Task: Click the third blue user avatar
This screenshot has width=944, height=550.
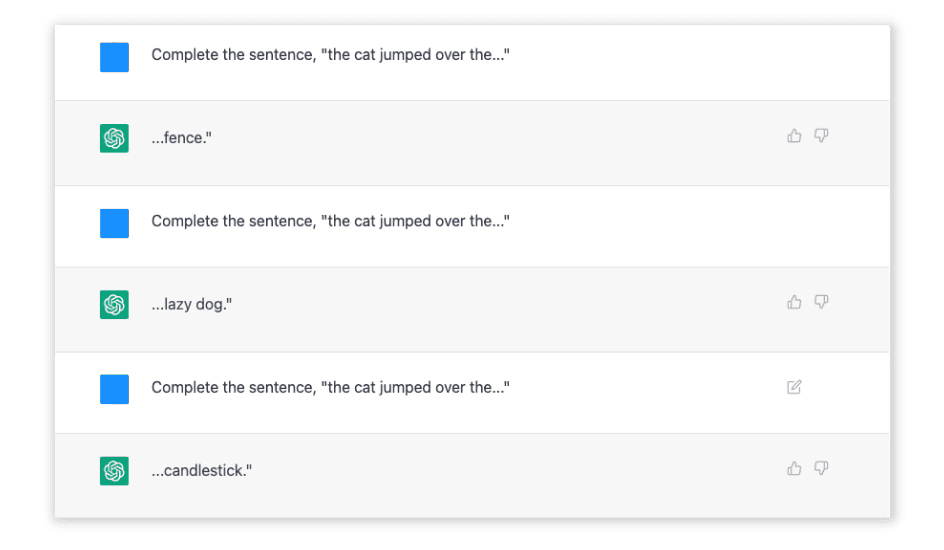Action: point(114,389)
